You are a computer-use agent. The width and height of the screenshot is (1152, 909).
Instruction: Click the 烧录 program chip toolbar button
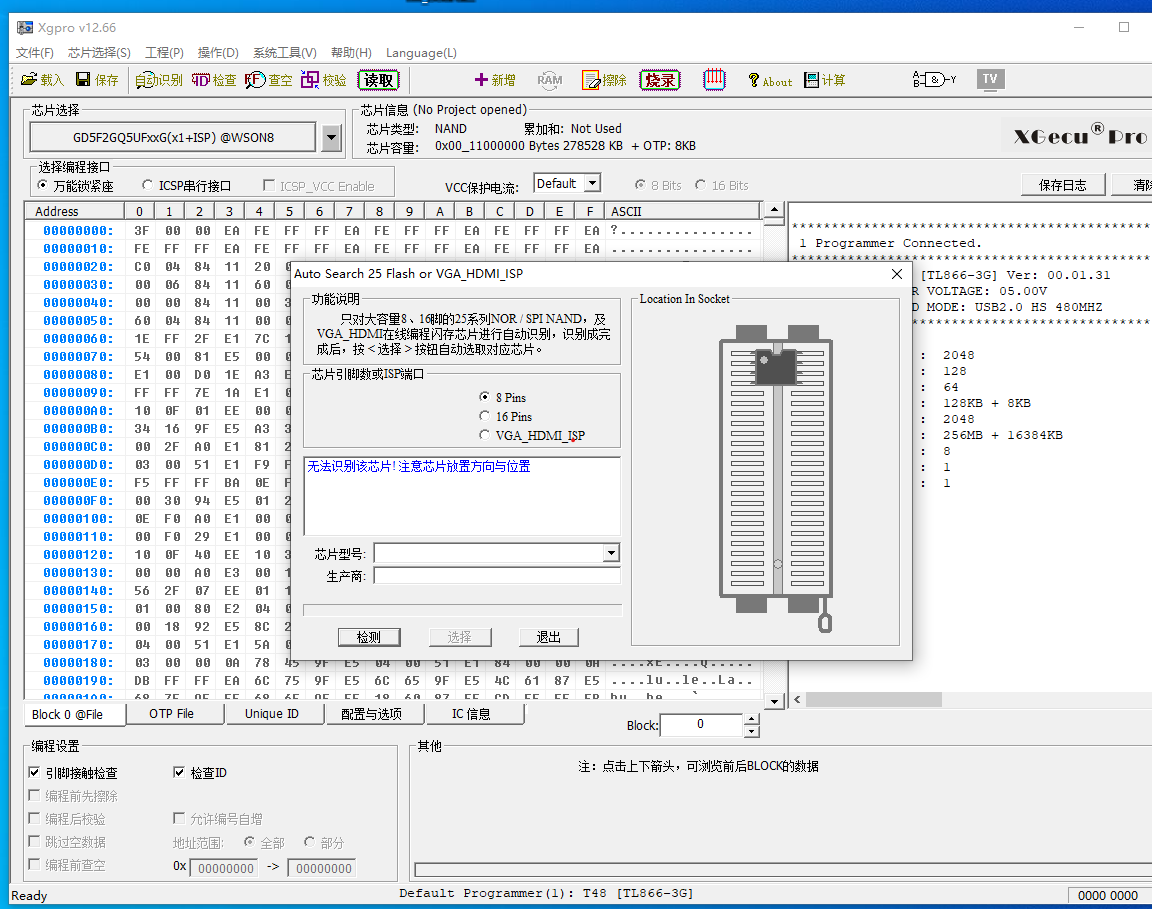[660, 80]
